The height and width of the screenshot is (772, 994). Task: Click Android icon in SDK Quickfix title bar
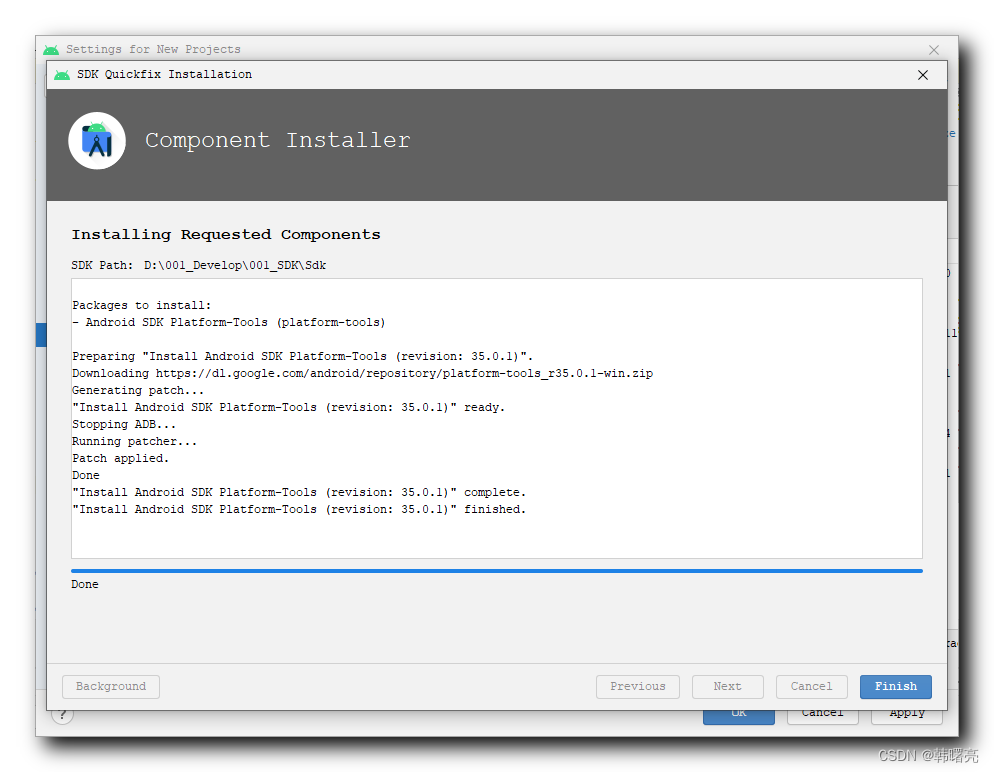62,75
